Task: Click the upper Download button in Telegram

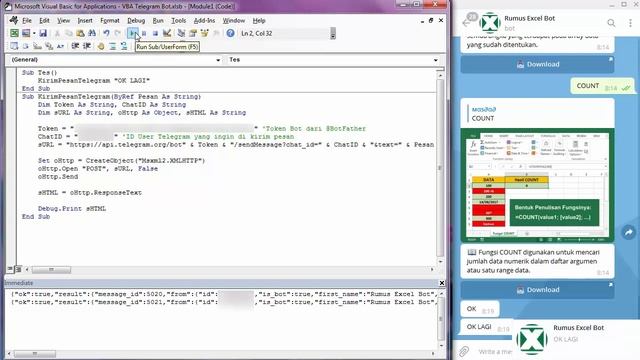Action: pyautogui.click(x=538, y=64)
